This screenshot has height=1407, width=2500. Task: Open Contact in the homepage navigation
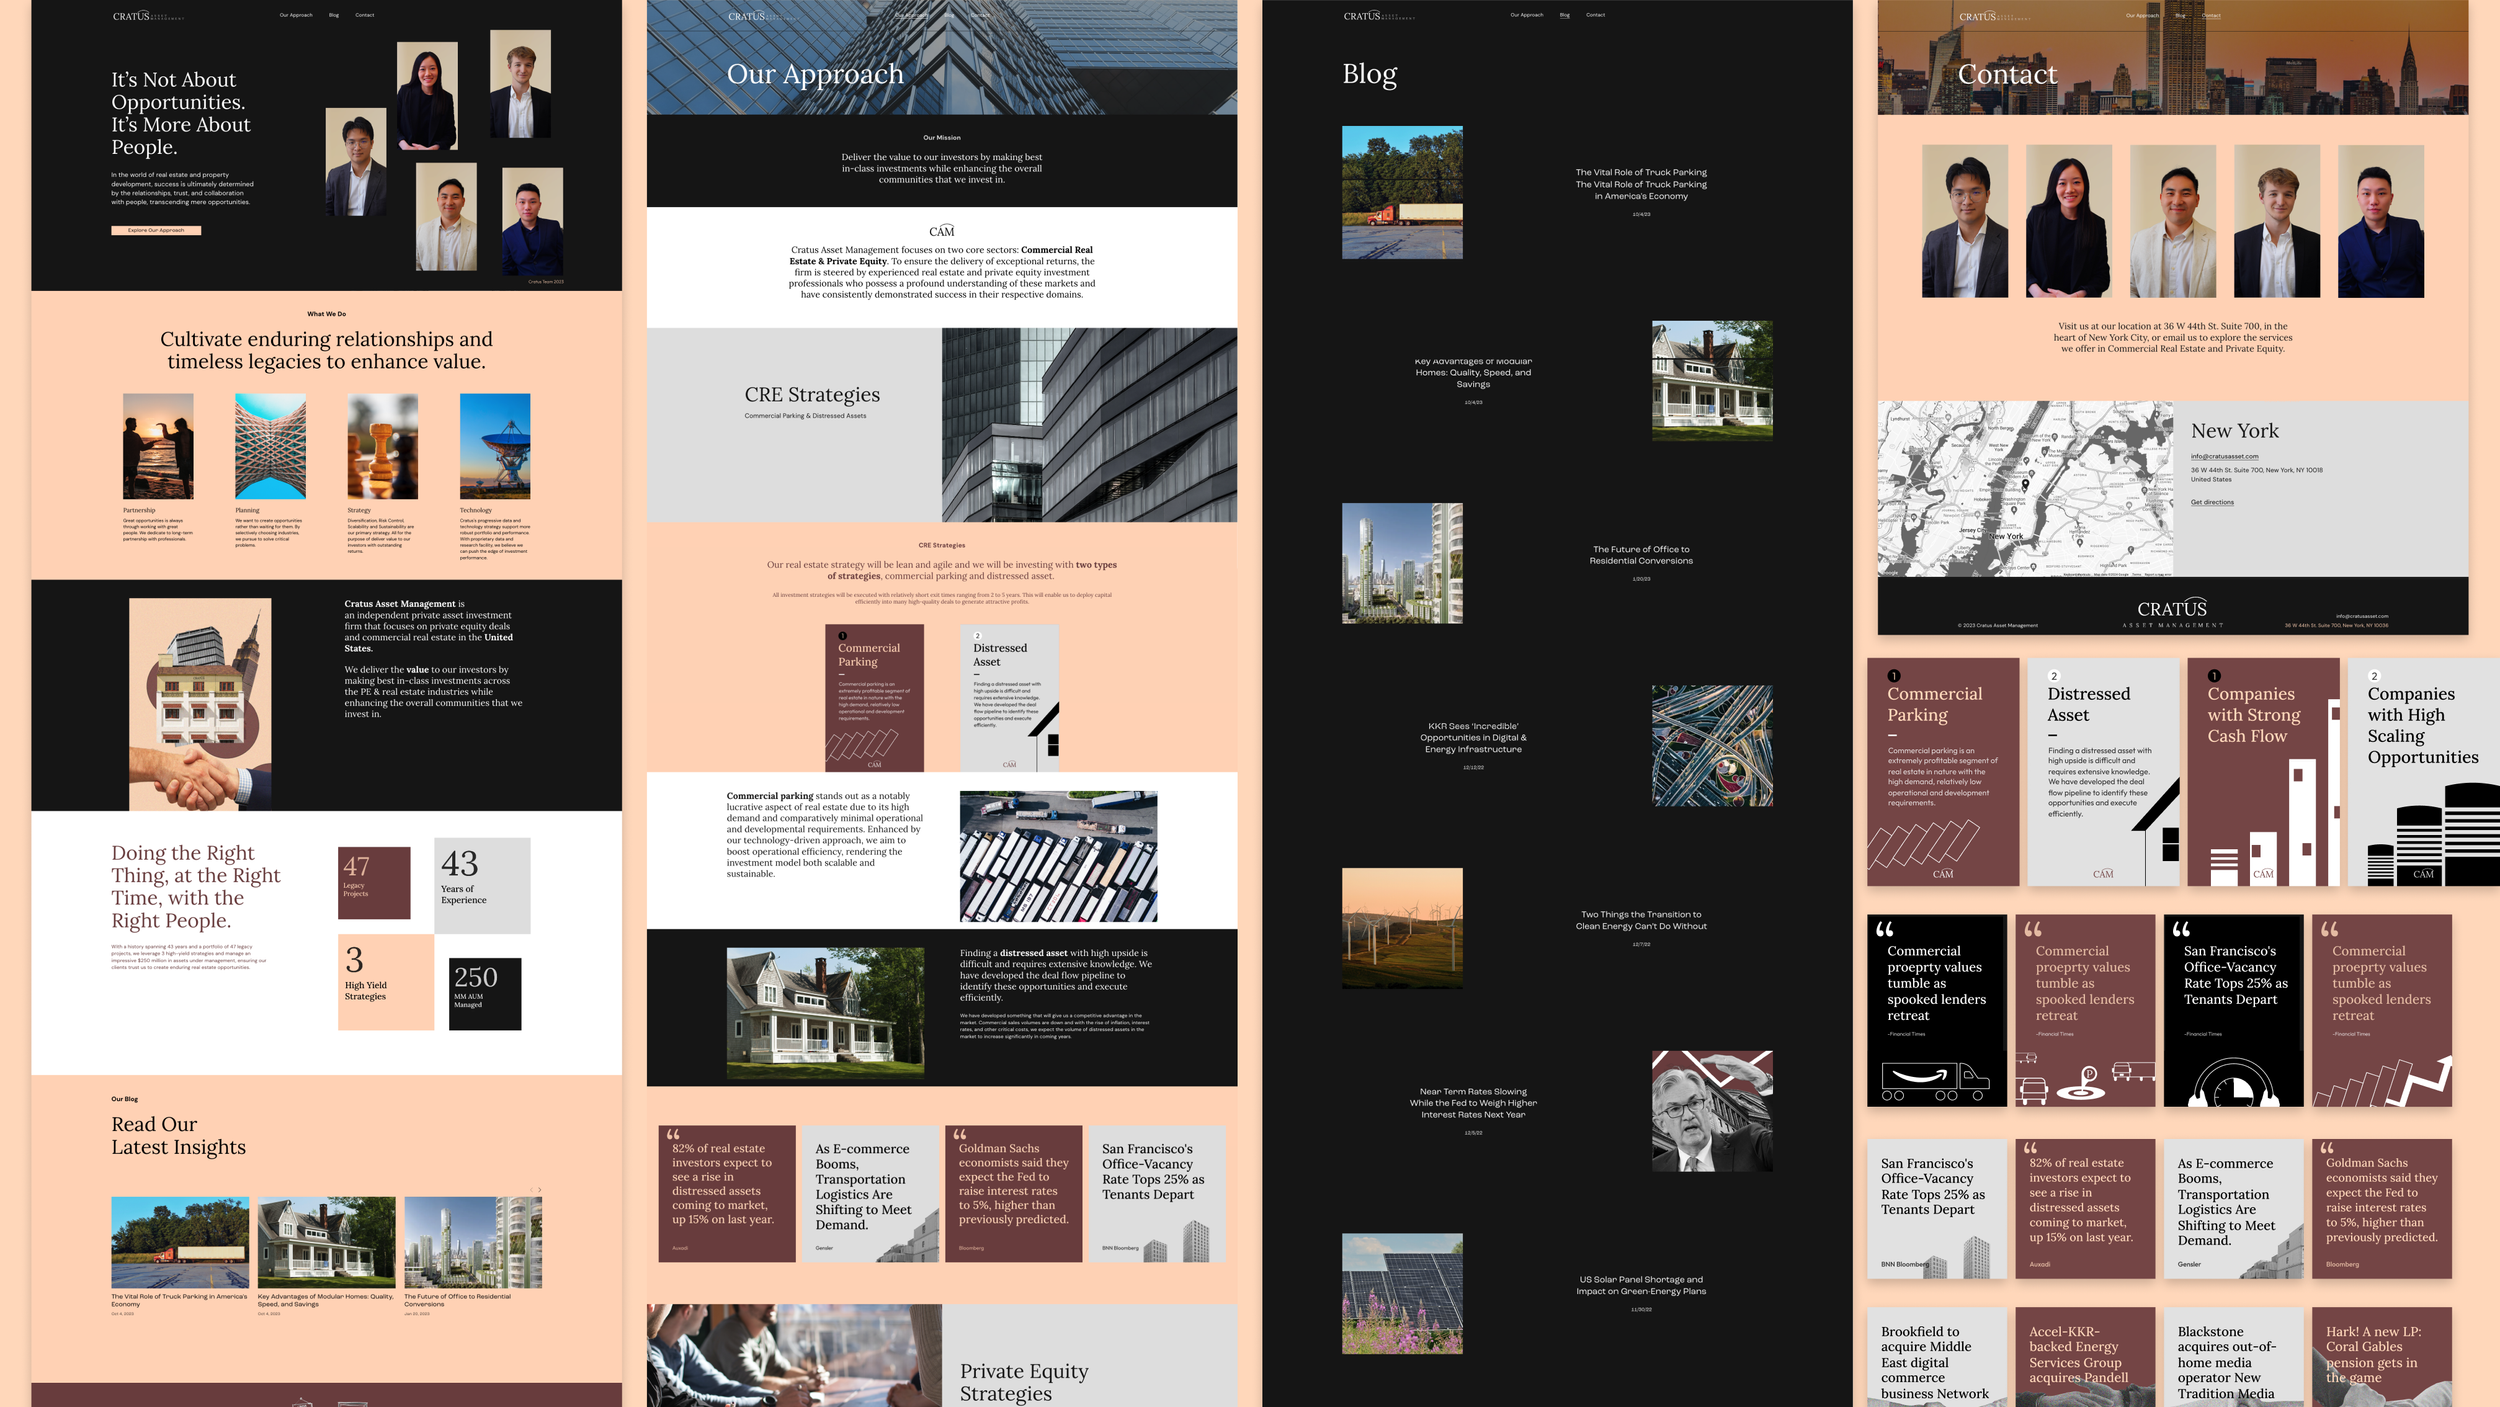point(364,15)
